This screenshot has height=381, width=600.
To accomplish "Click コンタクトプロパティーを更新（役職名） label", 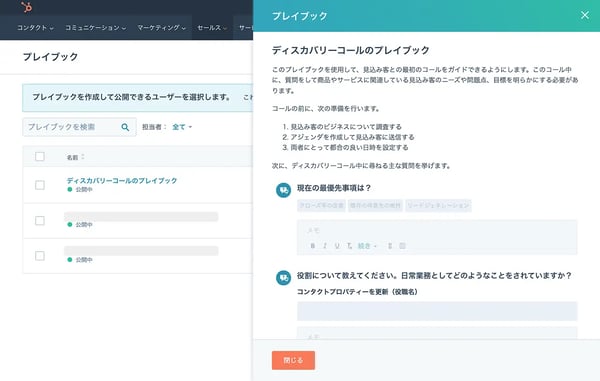I will [357, 292].
